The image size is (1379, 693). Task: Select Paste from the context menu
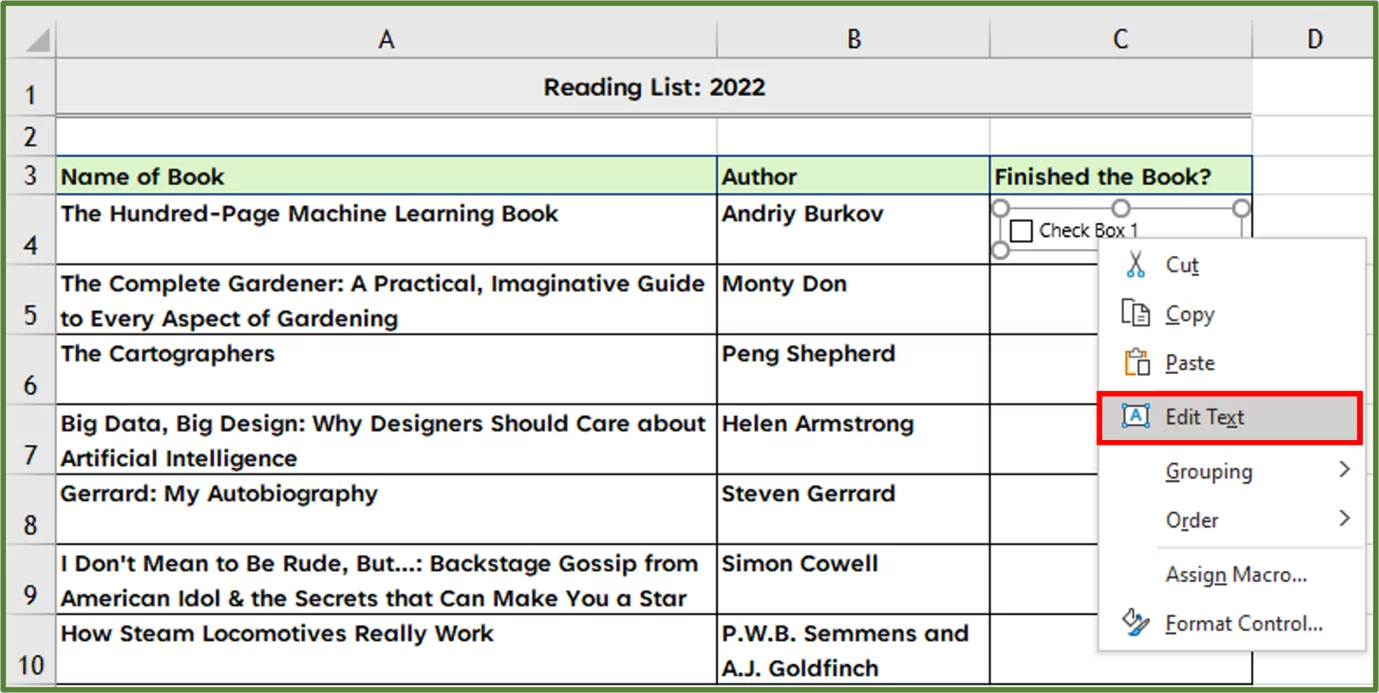1190,362
